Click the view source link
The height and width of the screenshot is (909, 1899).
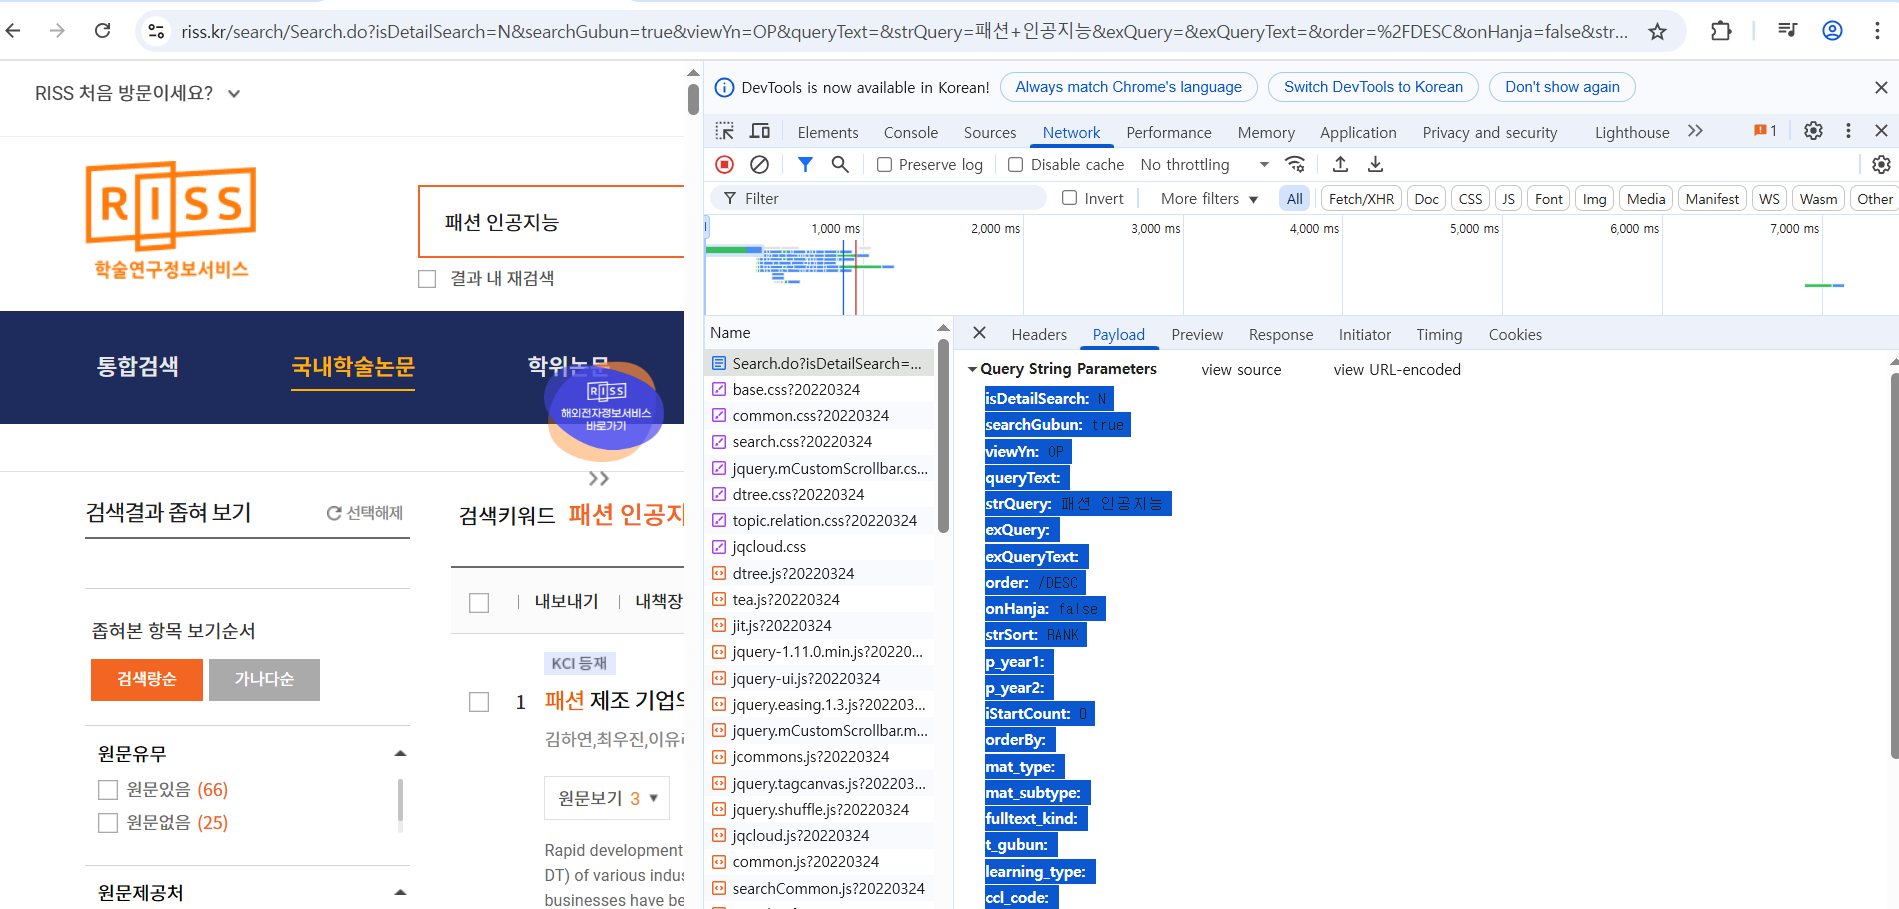[x=1241, y=370]
